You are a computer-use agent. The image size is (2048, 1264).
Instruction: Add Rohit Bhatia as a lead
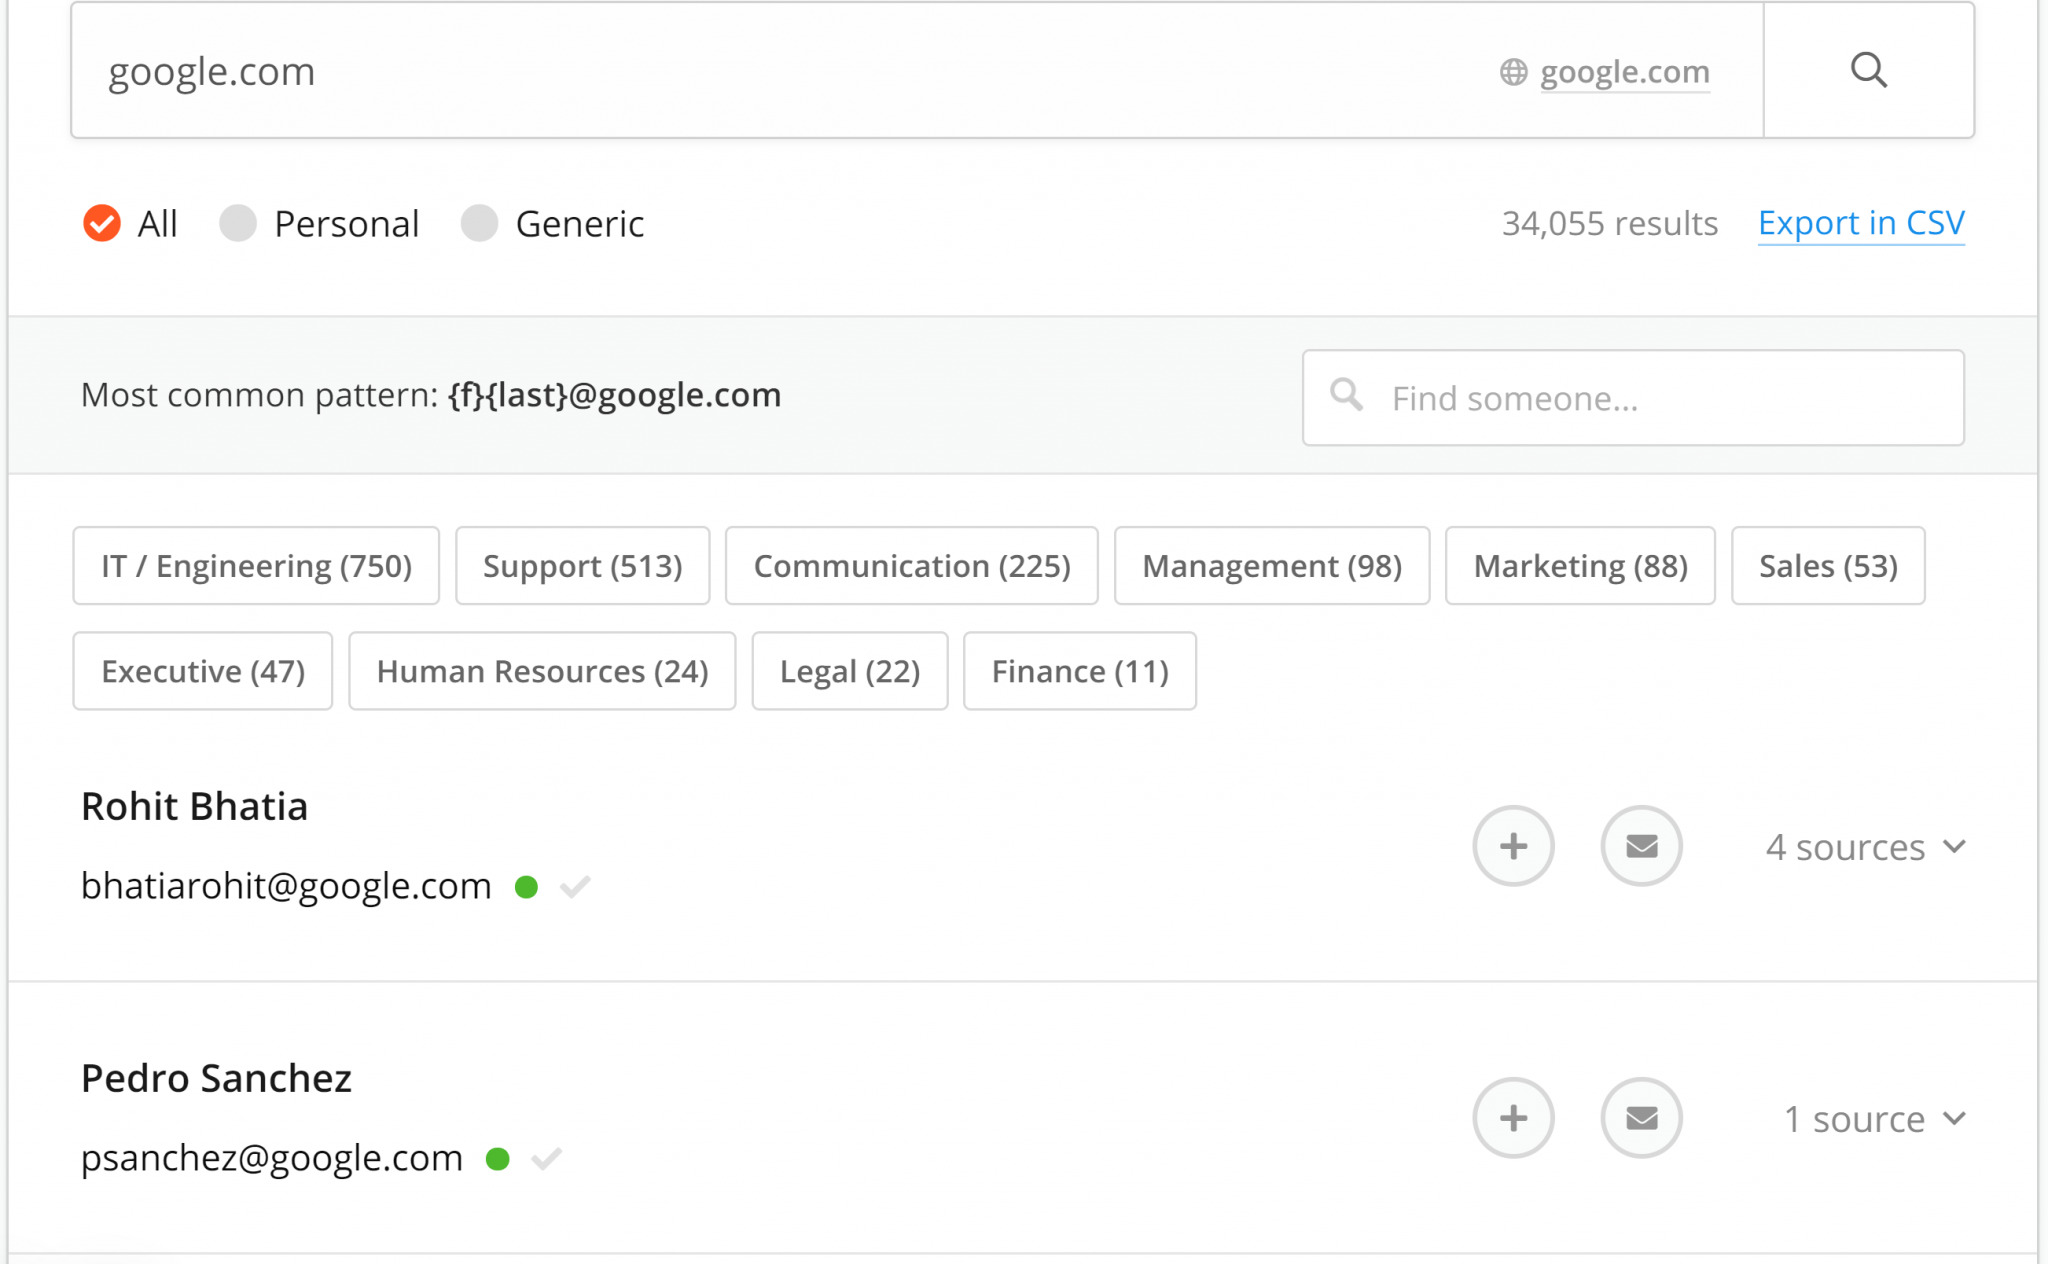1513,845
